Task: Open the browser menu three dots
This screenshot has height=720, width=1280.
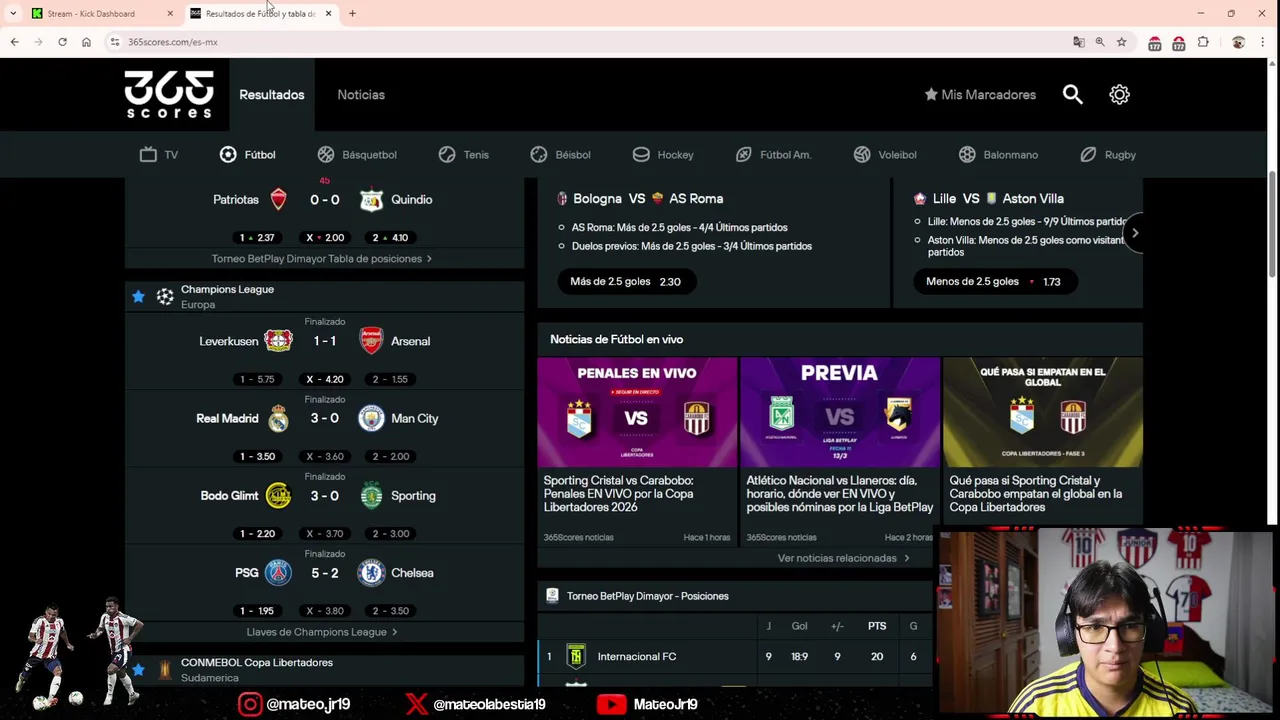Action: (1264, 42)
